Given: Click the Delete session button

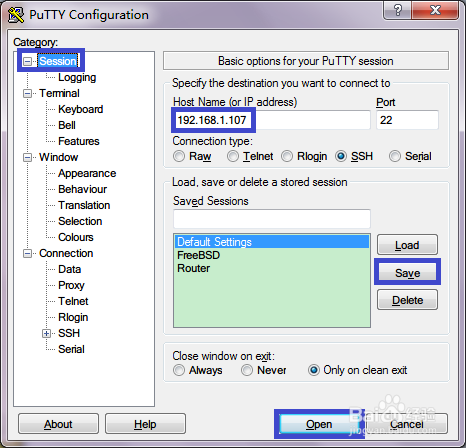Looking at the screenshot, I should click(407, 300).
